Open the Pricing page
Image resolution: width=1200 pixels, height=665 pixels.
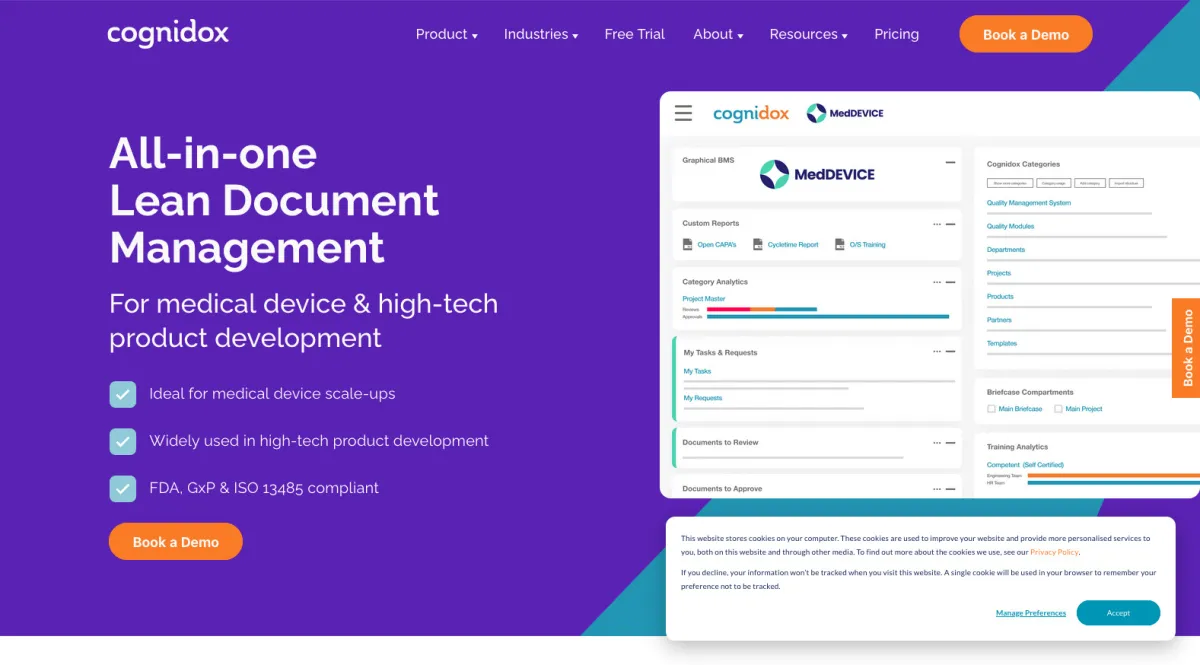896,34
